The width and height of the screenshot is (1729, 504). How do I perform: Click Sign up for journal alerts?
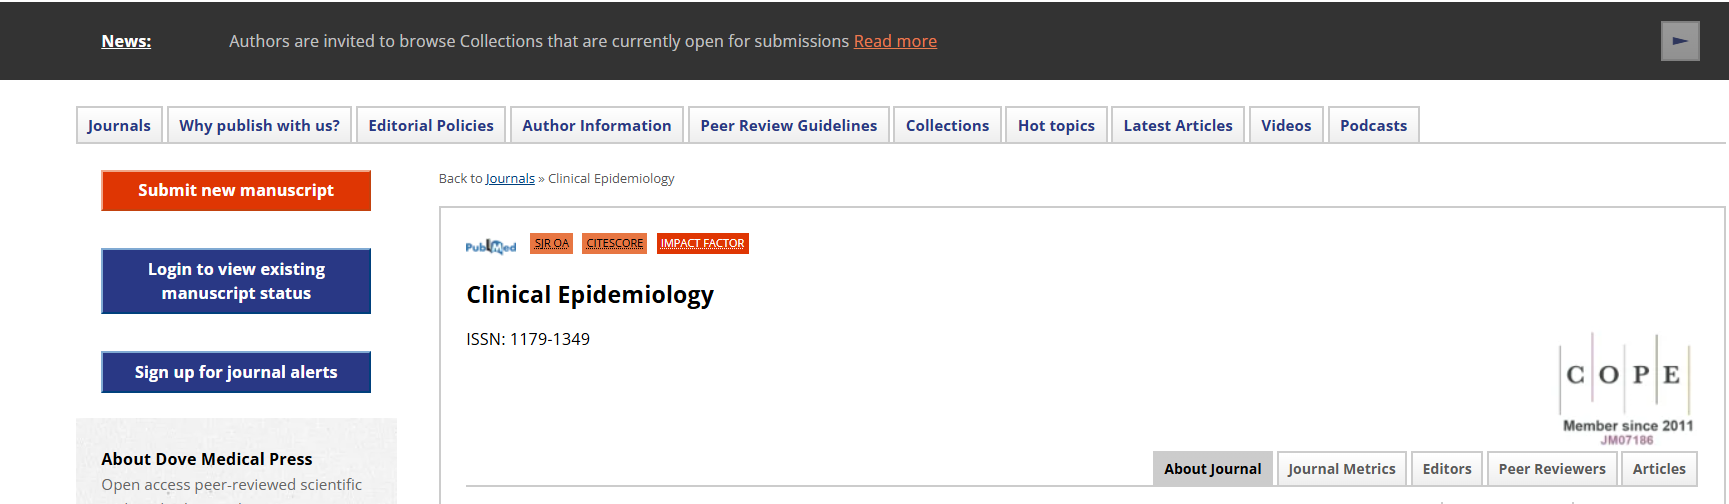tap(236, 372)
